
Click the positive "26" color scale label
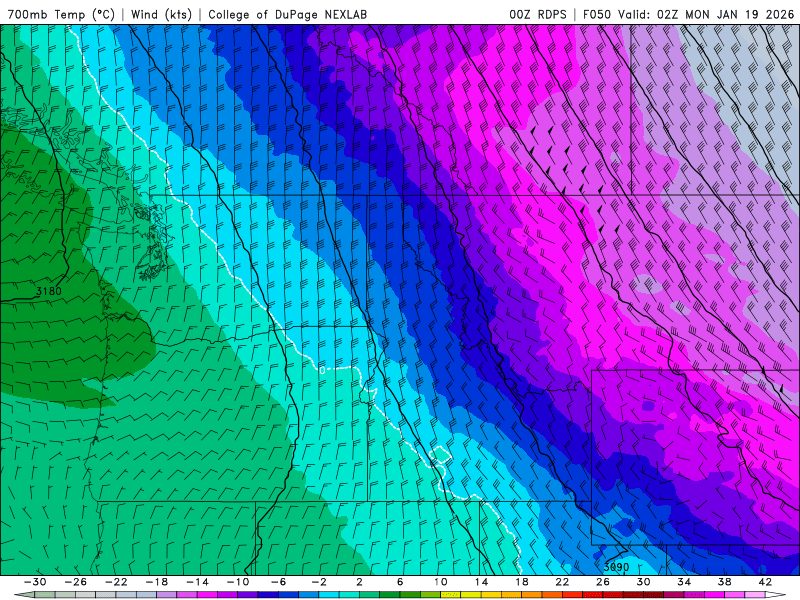click(x=603, y=582)
